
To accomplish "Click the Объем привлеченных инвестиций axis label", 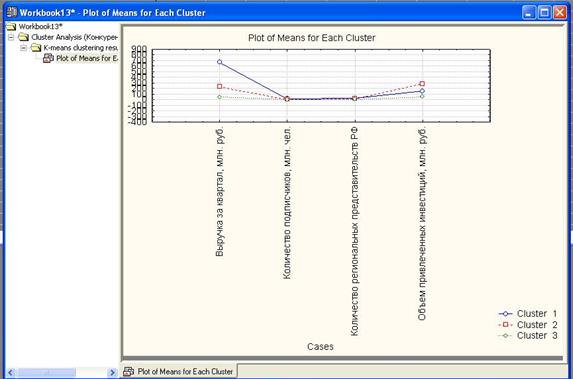I will pyautogui.click(x=422, y=224).
